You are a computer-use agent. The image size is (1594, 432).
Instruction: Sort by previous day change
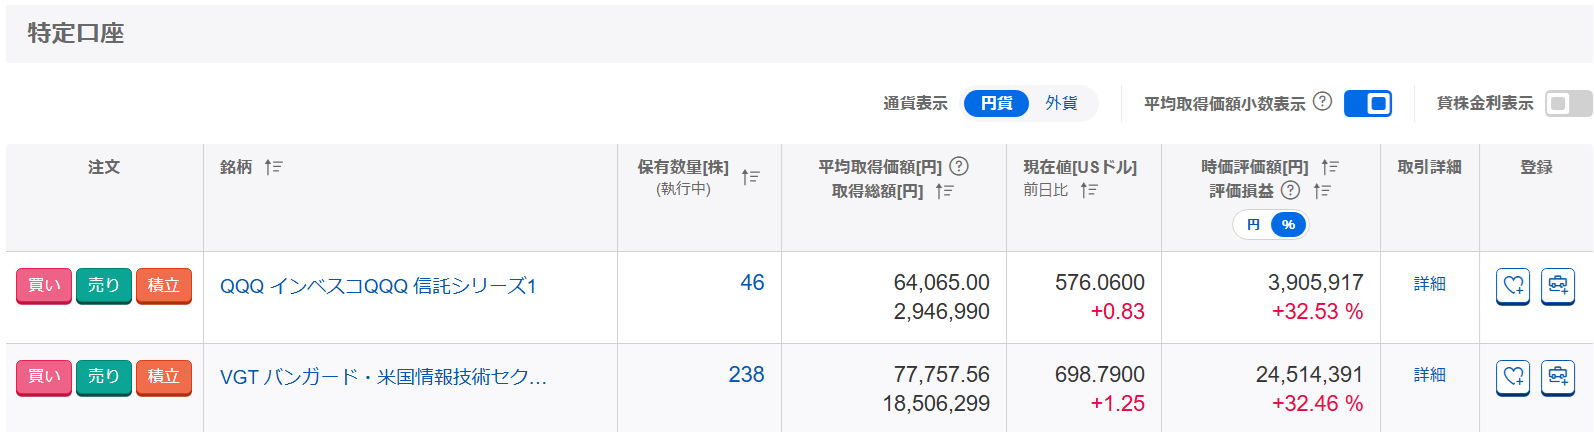(x=1089, y=190)
